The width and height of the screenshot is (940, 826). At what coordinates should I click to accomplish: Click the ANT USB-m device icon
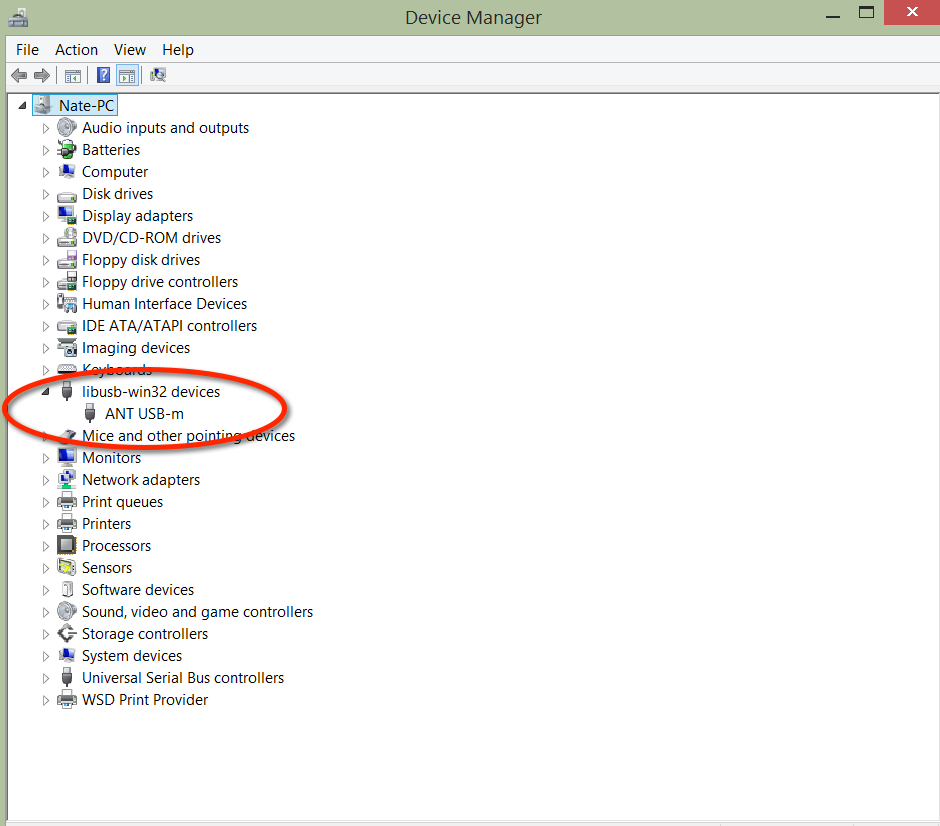point(90,414)
